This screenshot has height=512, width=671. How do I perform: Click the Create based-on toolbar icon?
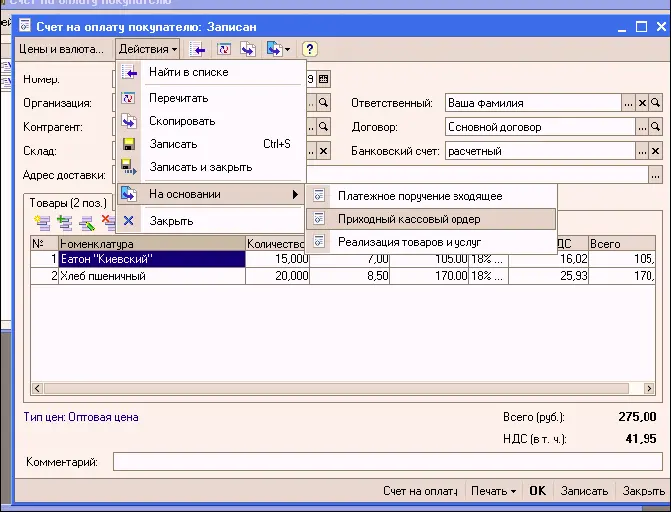point(274,49)
